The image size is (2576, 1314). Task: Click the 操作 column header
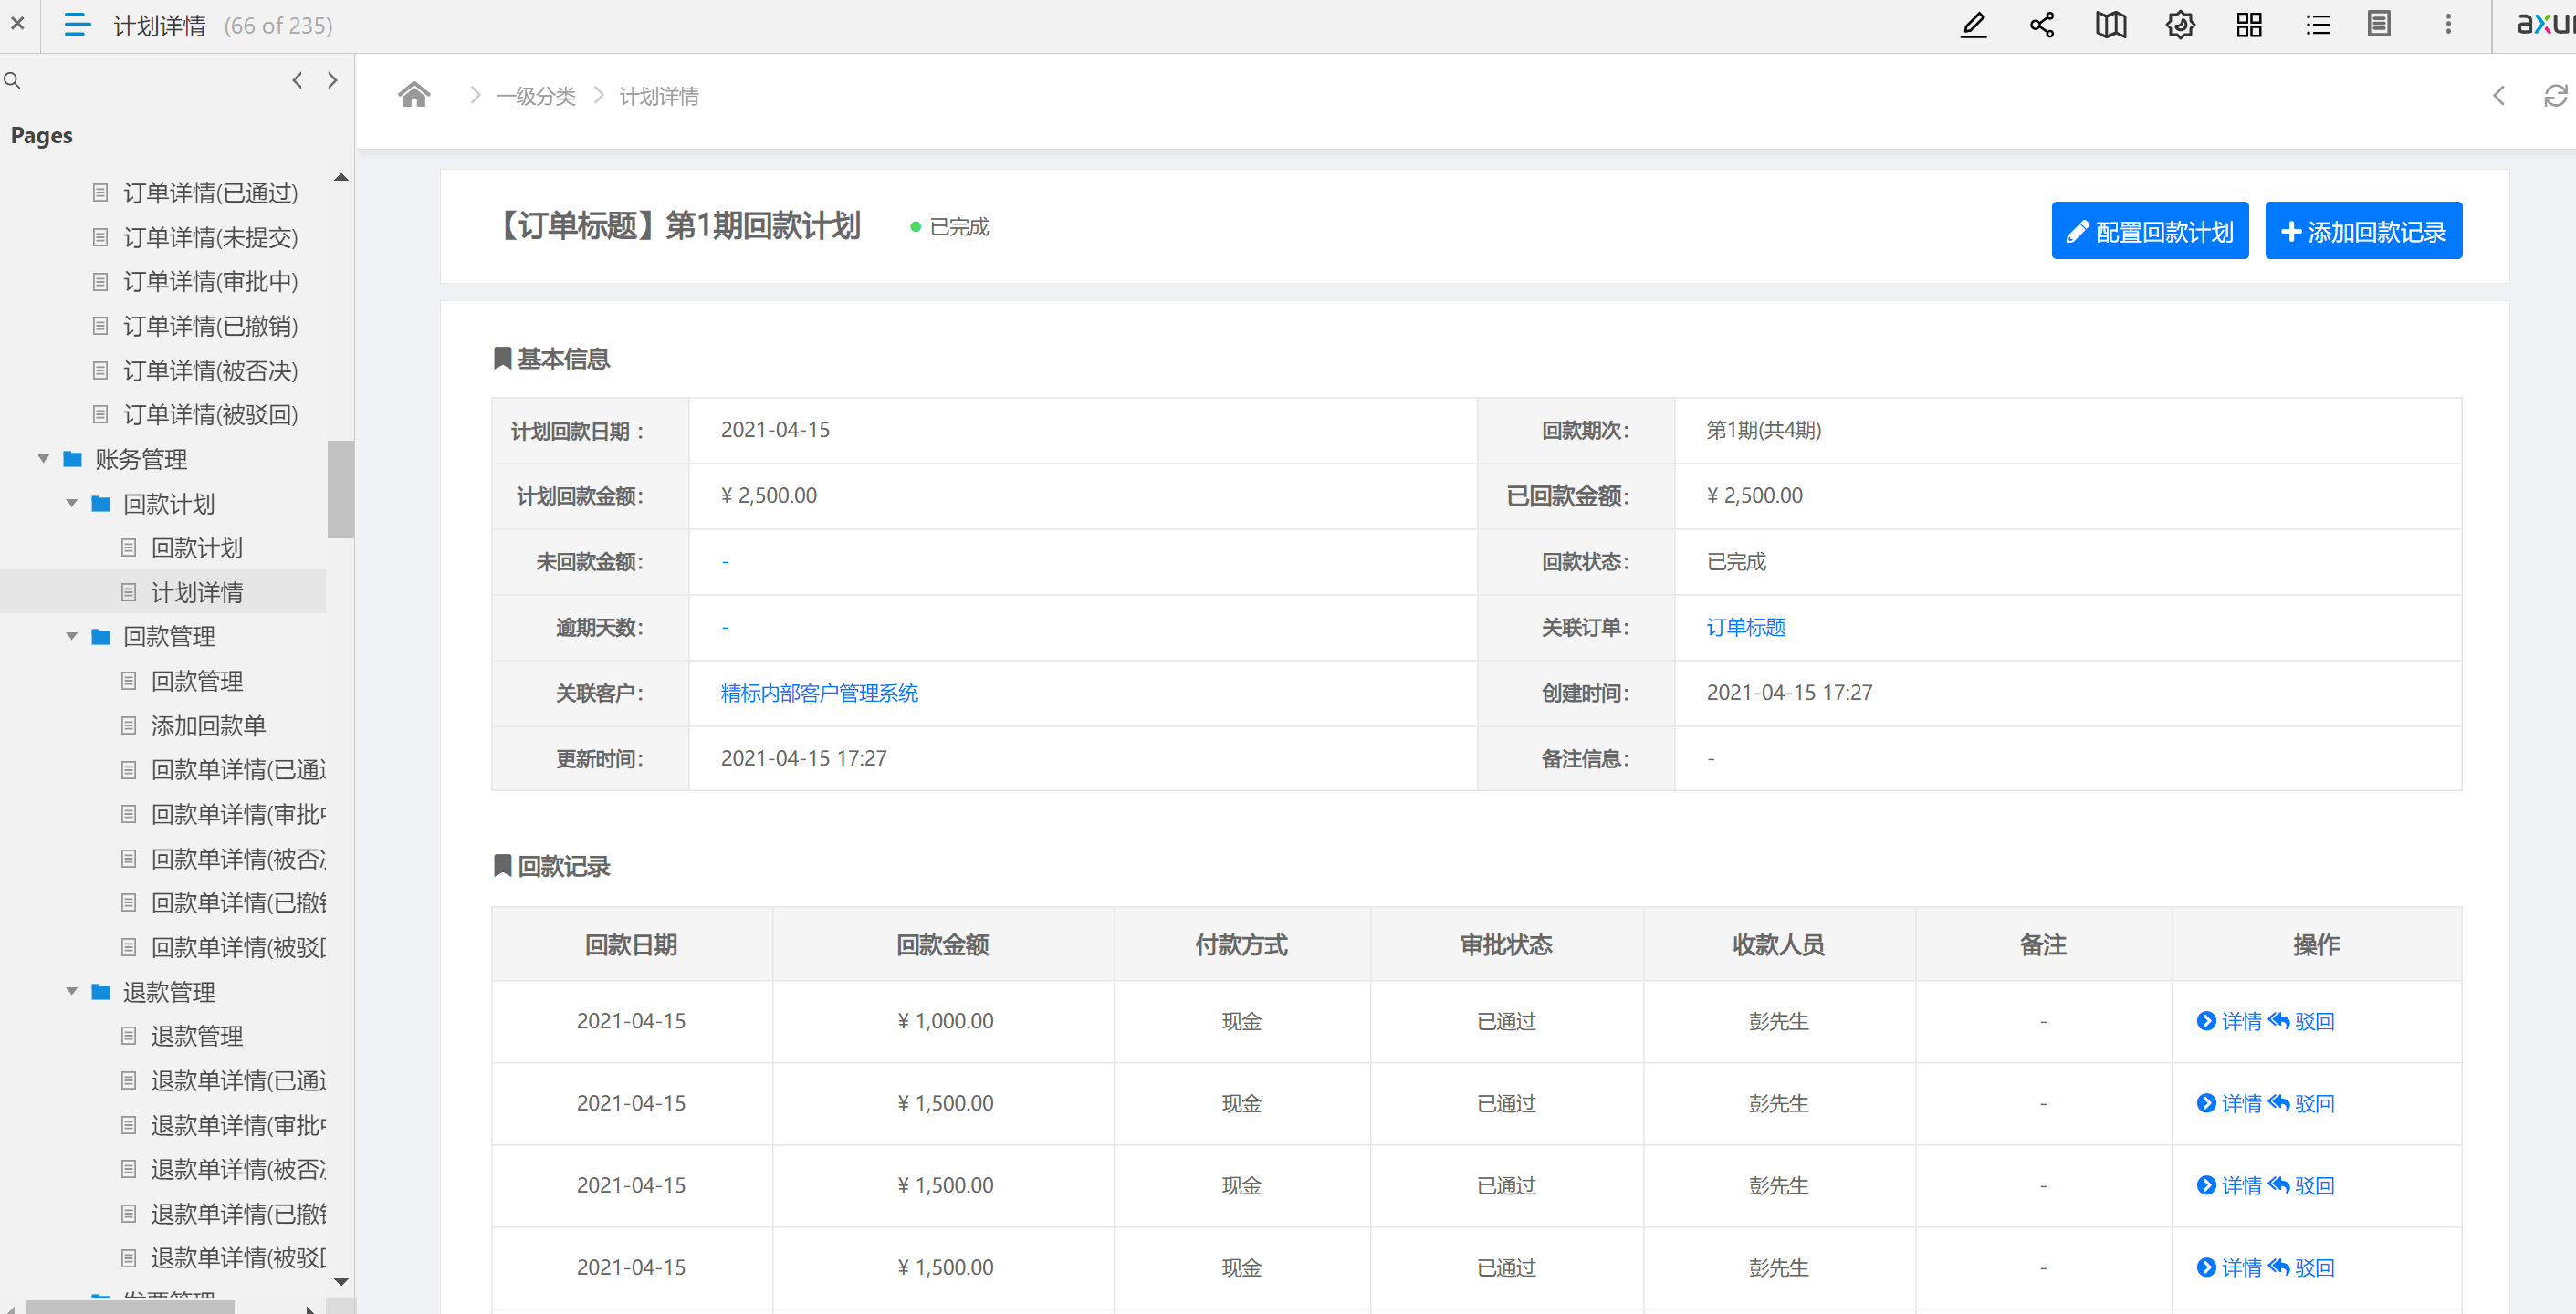pos(2316,945)
